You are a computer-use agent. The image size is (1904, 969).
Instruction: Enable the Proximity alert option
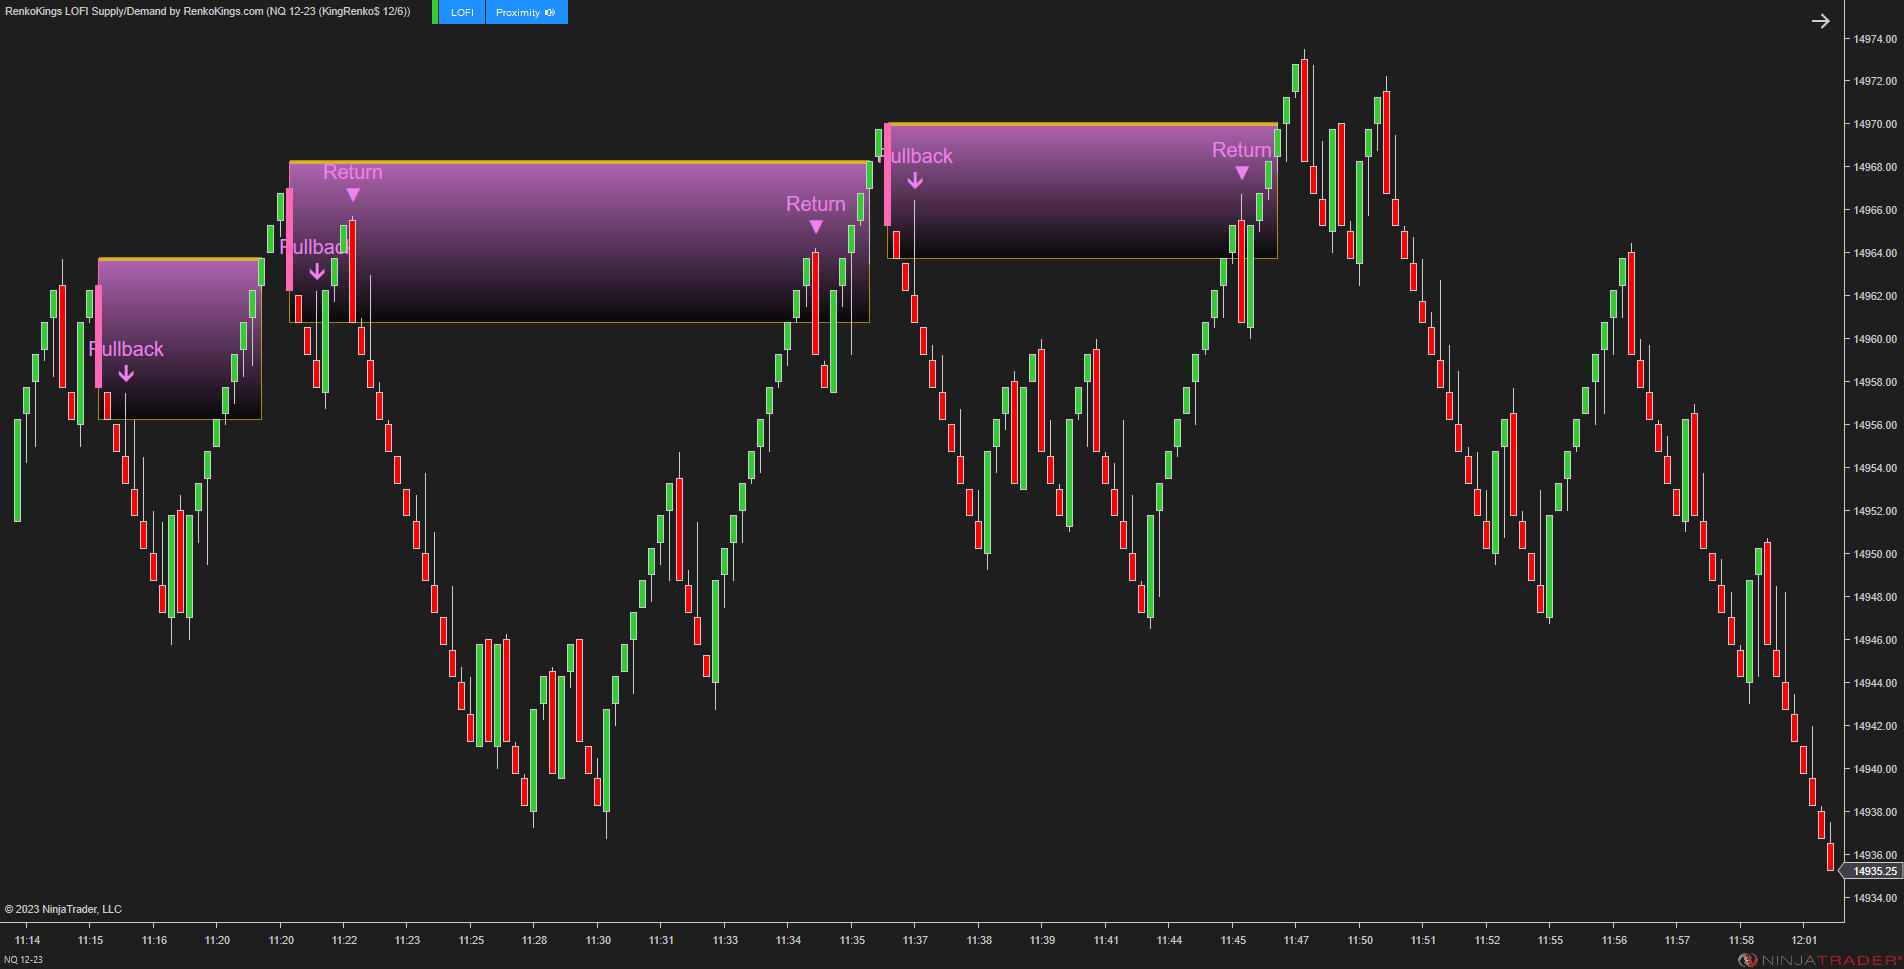pyautogui.click(x=518, y=12)
